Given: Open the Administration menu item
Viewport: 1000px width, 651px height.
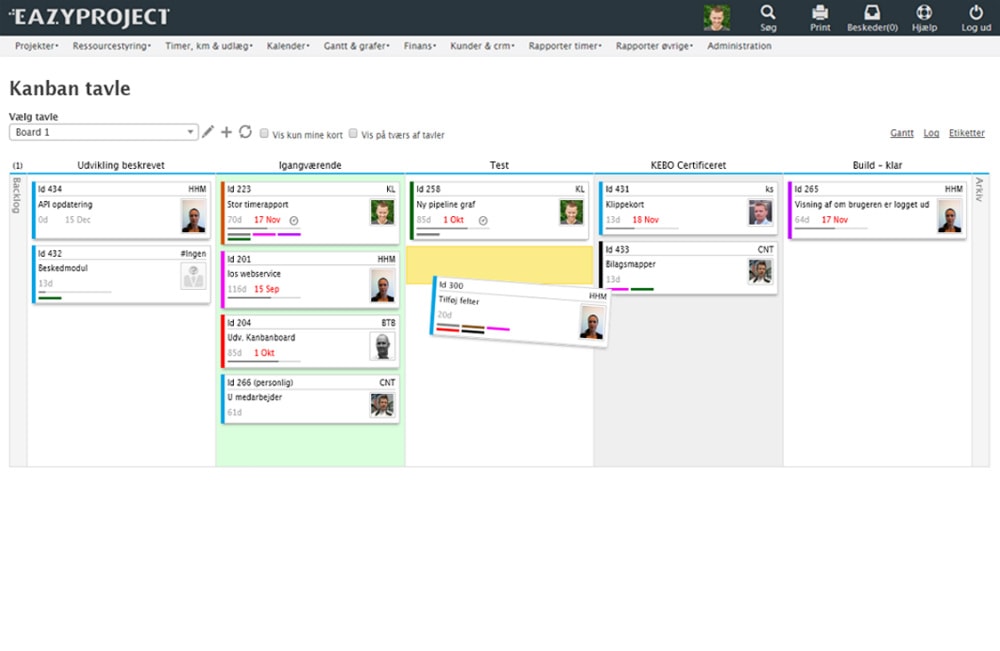Looking at the screenshot, I should click(x=739, y=46).
